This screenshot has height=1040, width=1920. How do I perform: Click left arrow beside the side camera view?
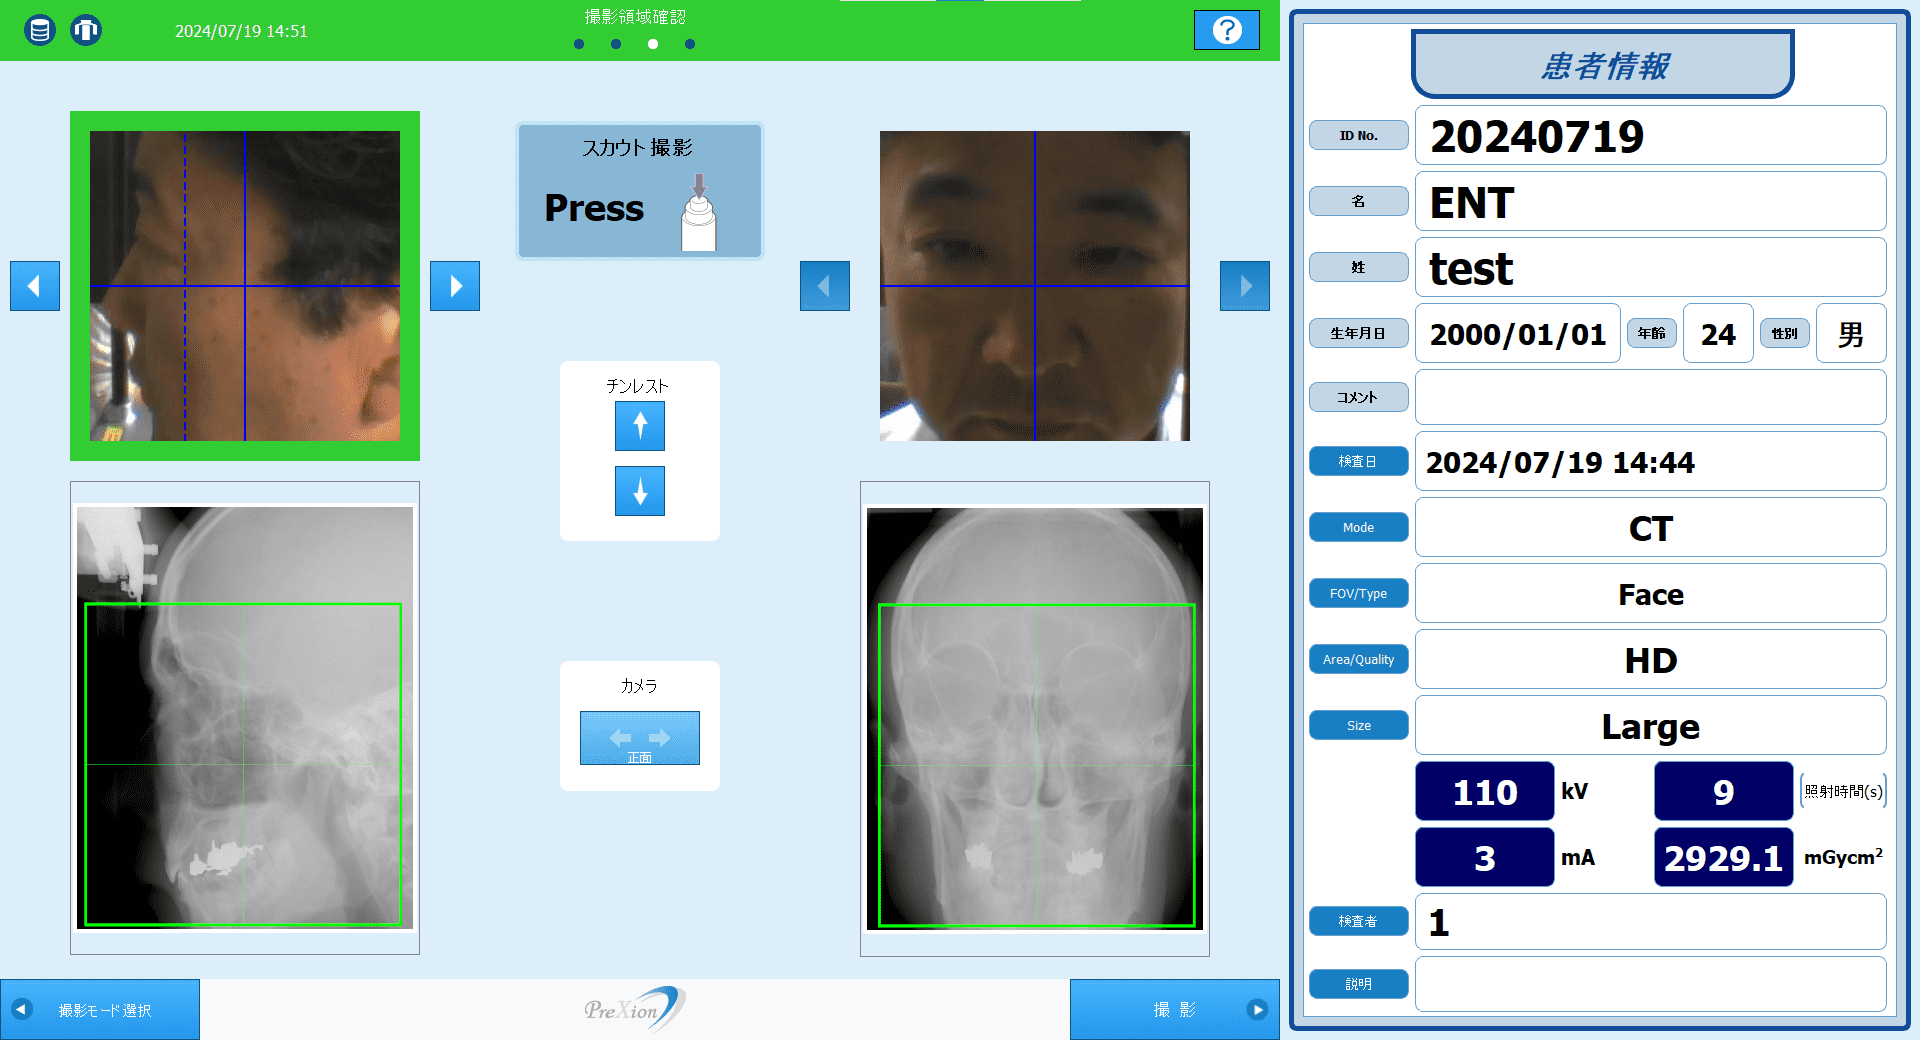point(35,286)
